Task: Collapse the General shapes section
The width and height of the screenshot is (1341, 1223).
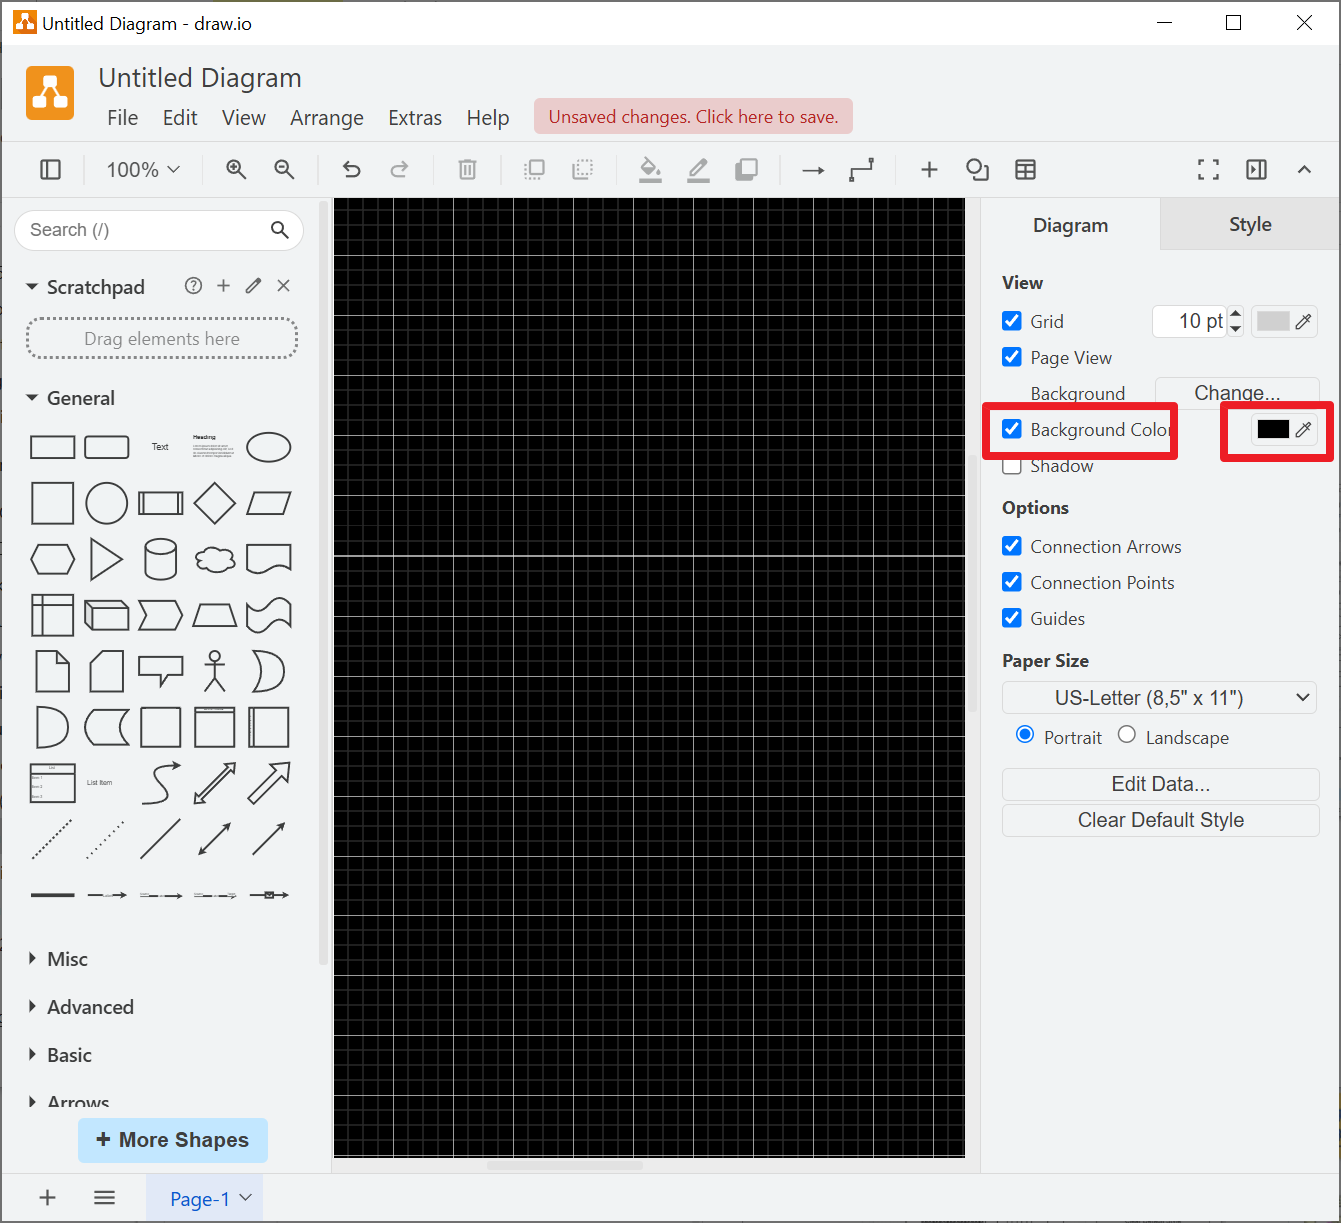Action: tap(32, 398)
